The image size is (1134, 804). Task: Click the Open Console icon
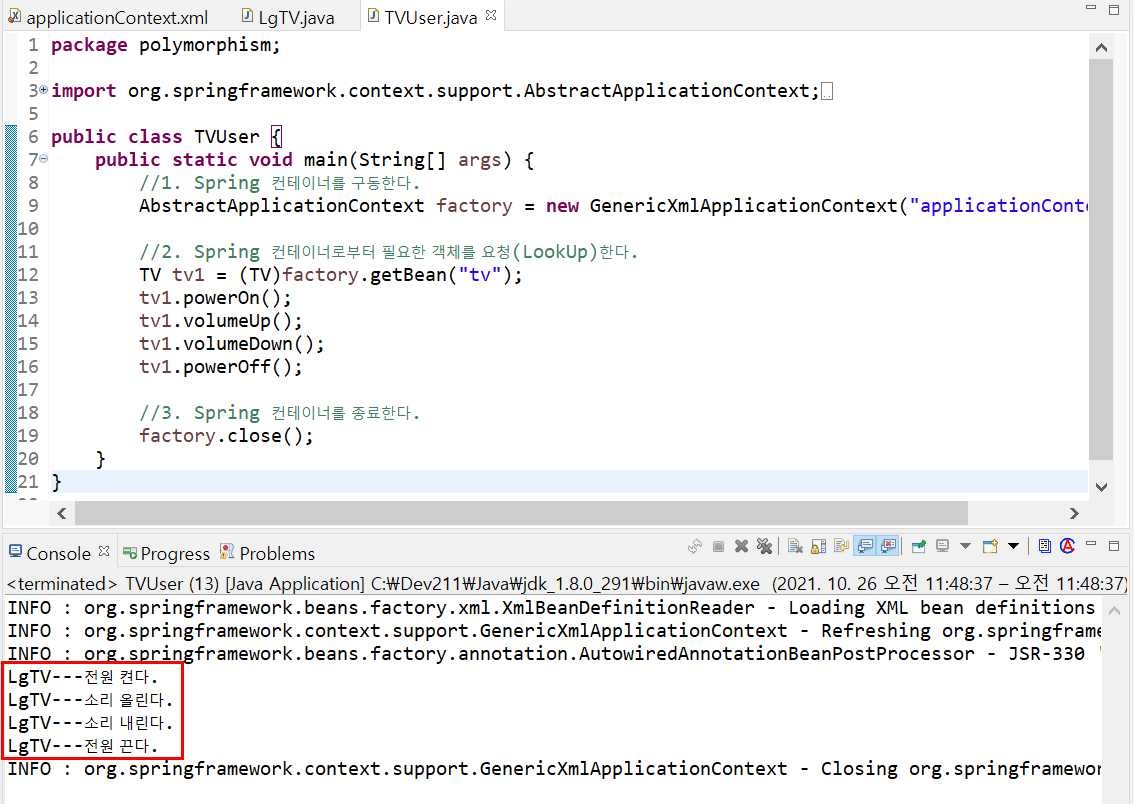point(990,547)
